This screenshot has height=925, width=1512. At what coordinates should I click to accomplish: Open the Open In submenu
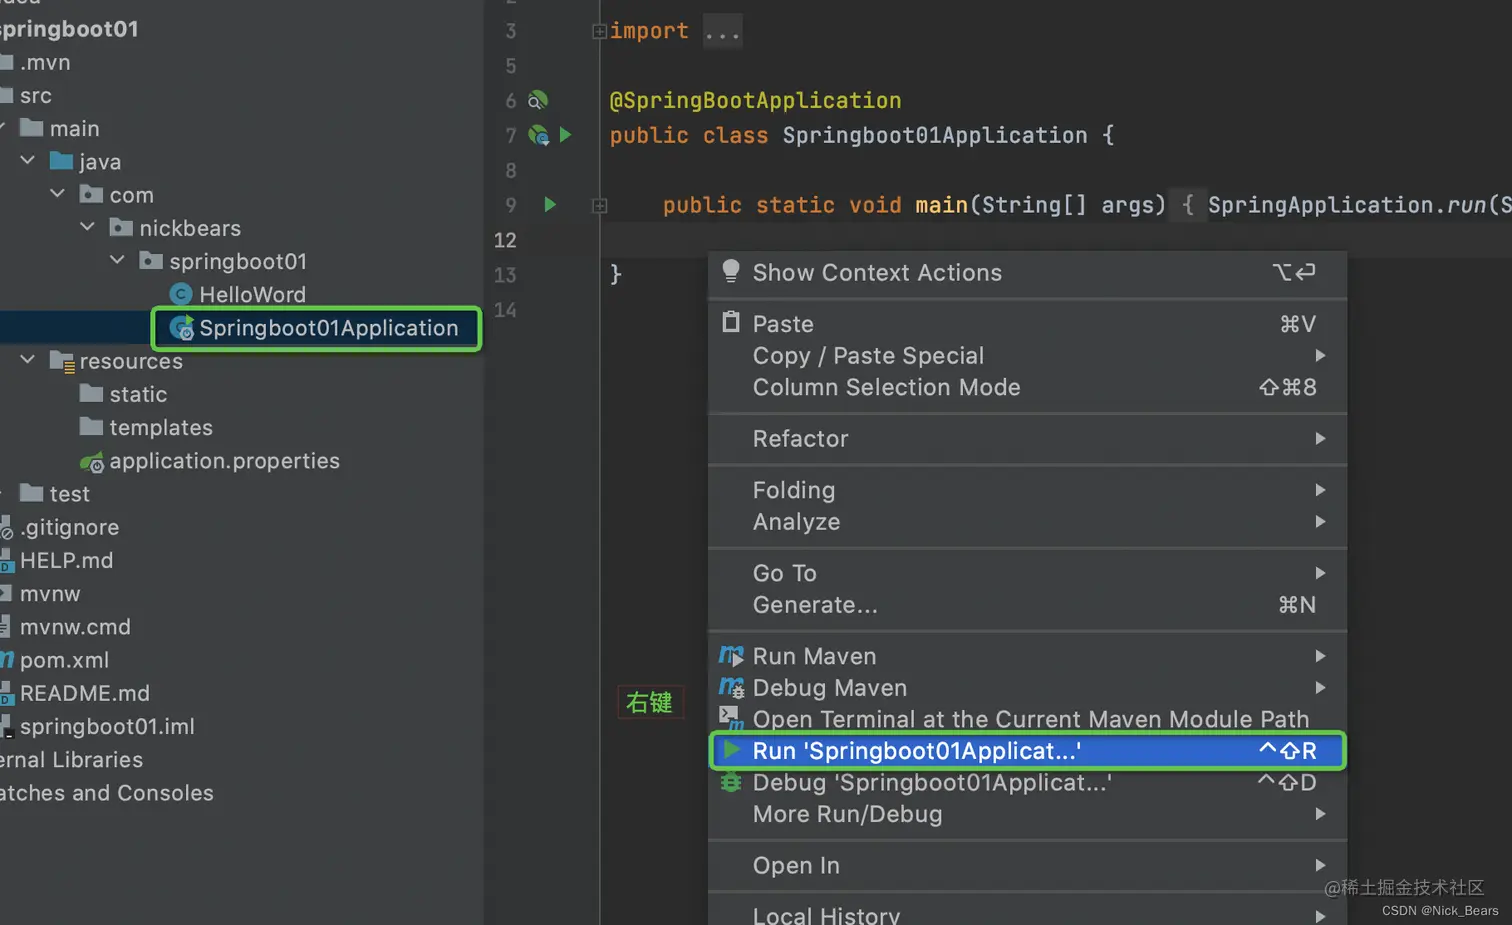(1028, 866)
